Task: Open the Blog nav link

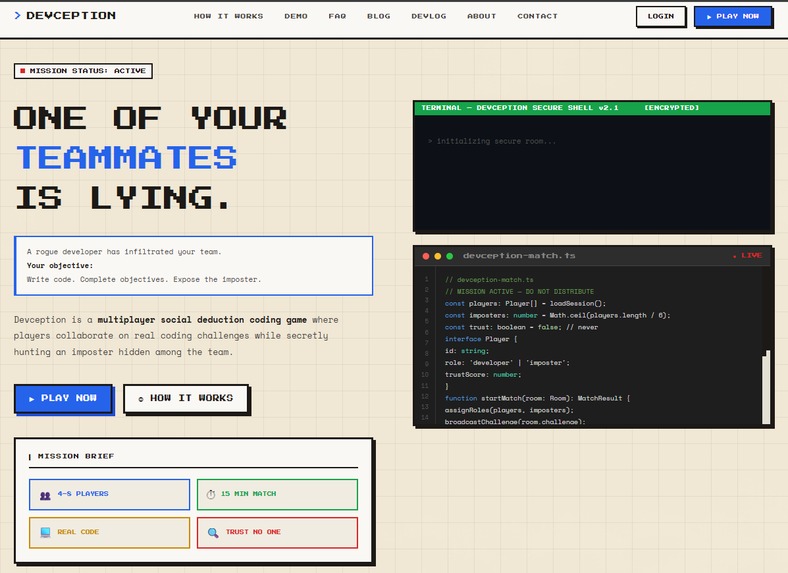Action: pyautogui.click(x=378, y=16)
